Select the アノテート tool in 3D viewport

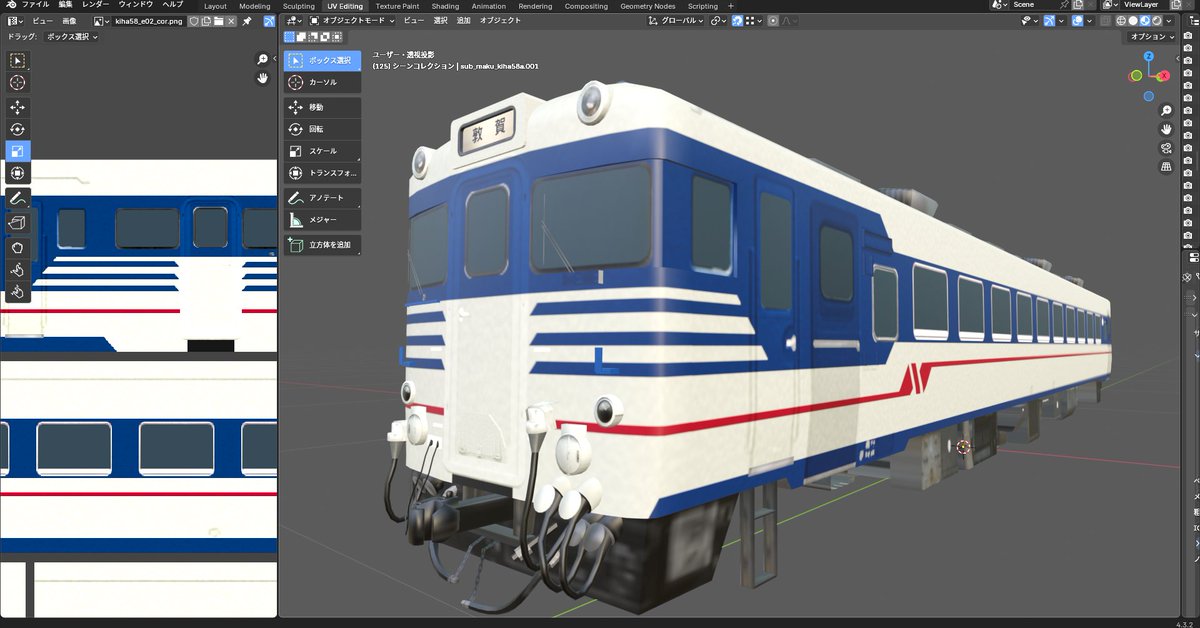click(322, 198)
